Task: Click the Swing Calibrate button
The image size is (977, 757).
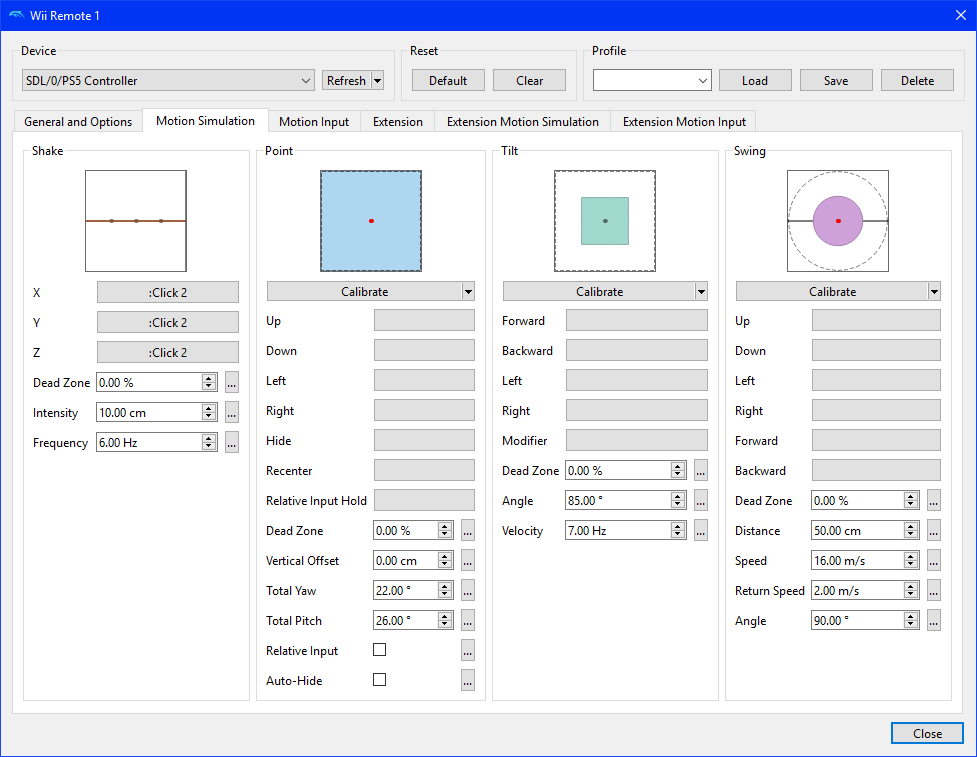Action: coord(832,292)
